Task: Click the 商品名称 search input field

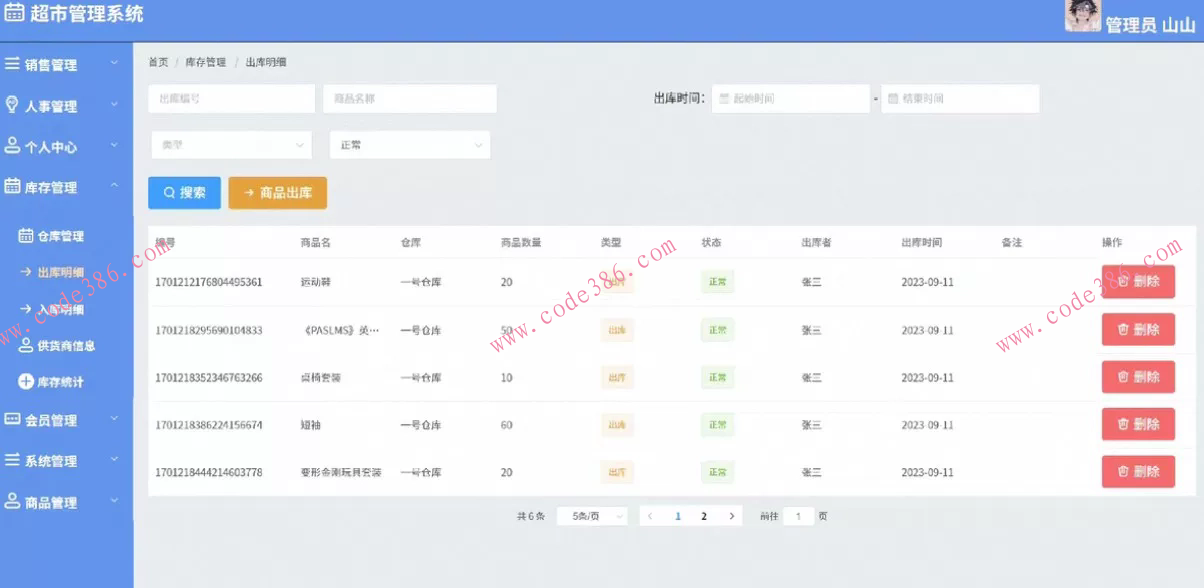Action: coord(409,99)
